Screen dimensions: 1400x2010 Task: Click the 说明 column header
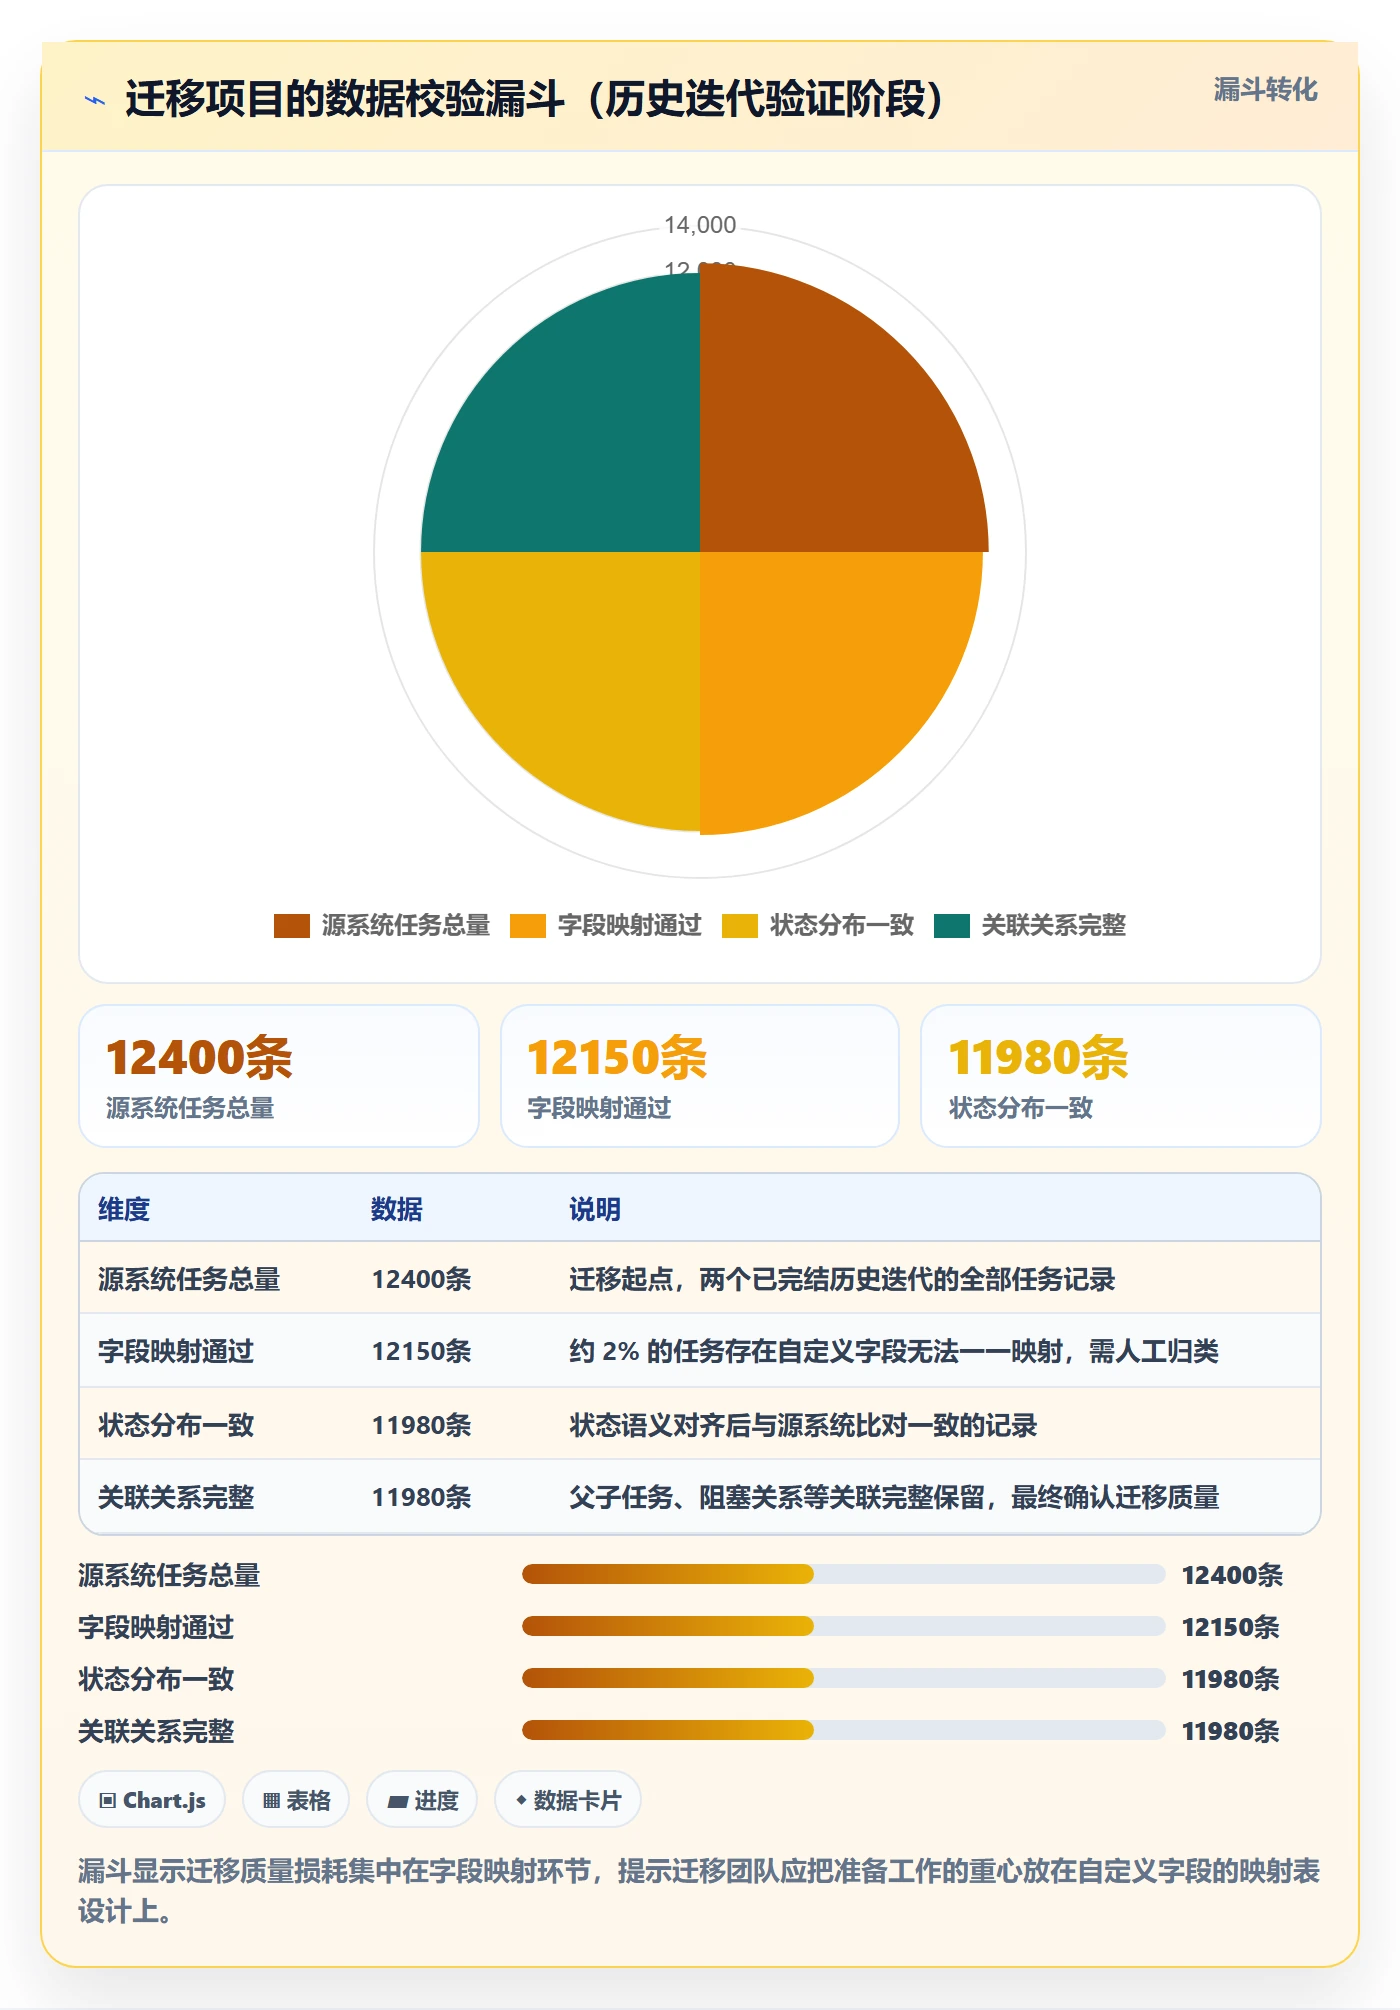[595, 1209]
